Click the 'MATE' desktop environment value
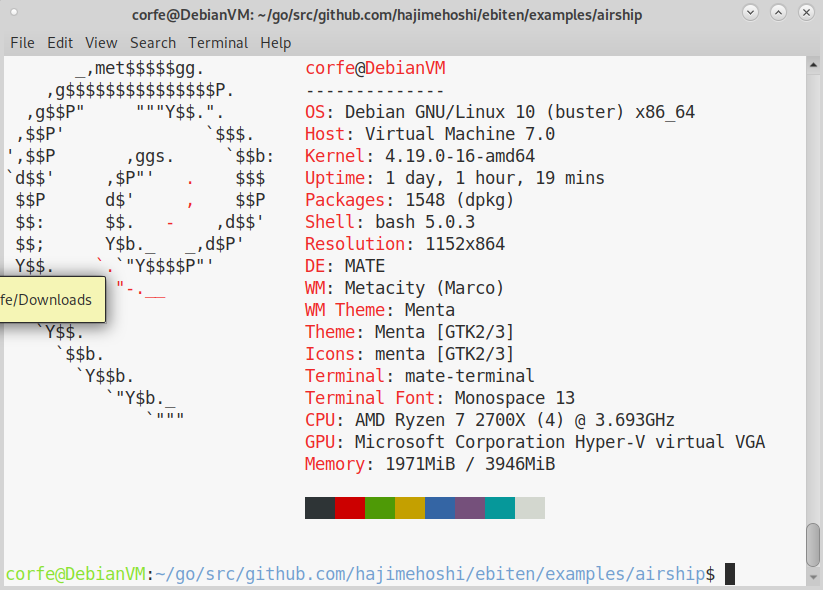This screenshot has height=590, width=823. tap(365, 267)
